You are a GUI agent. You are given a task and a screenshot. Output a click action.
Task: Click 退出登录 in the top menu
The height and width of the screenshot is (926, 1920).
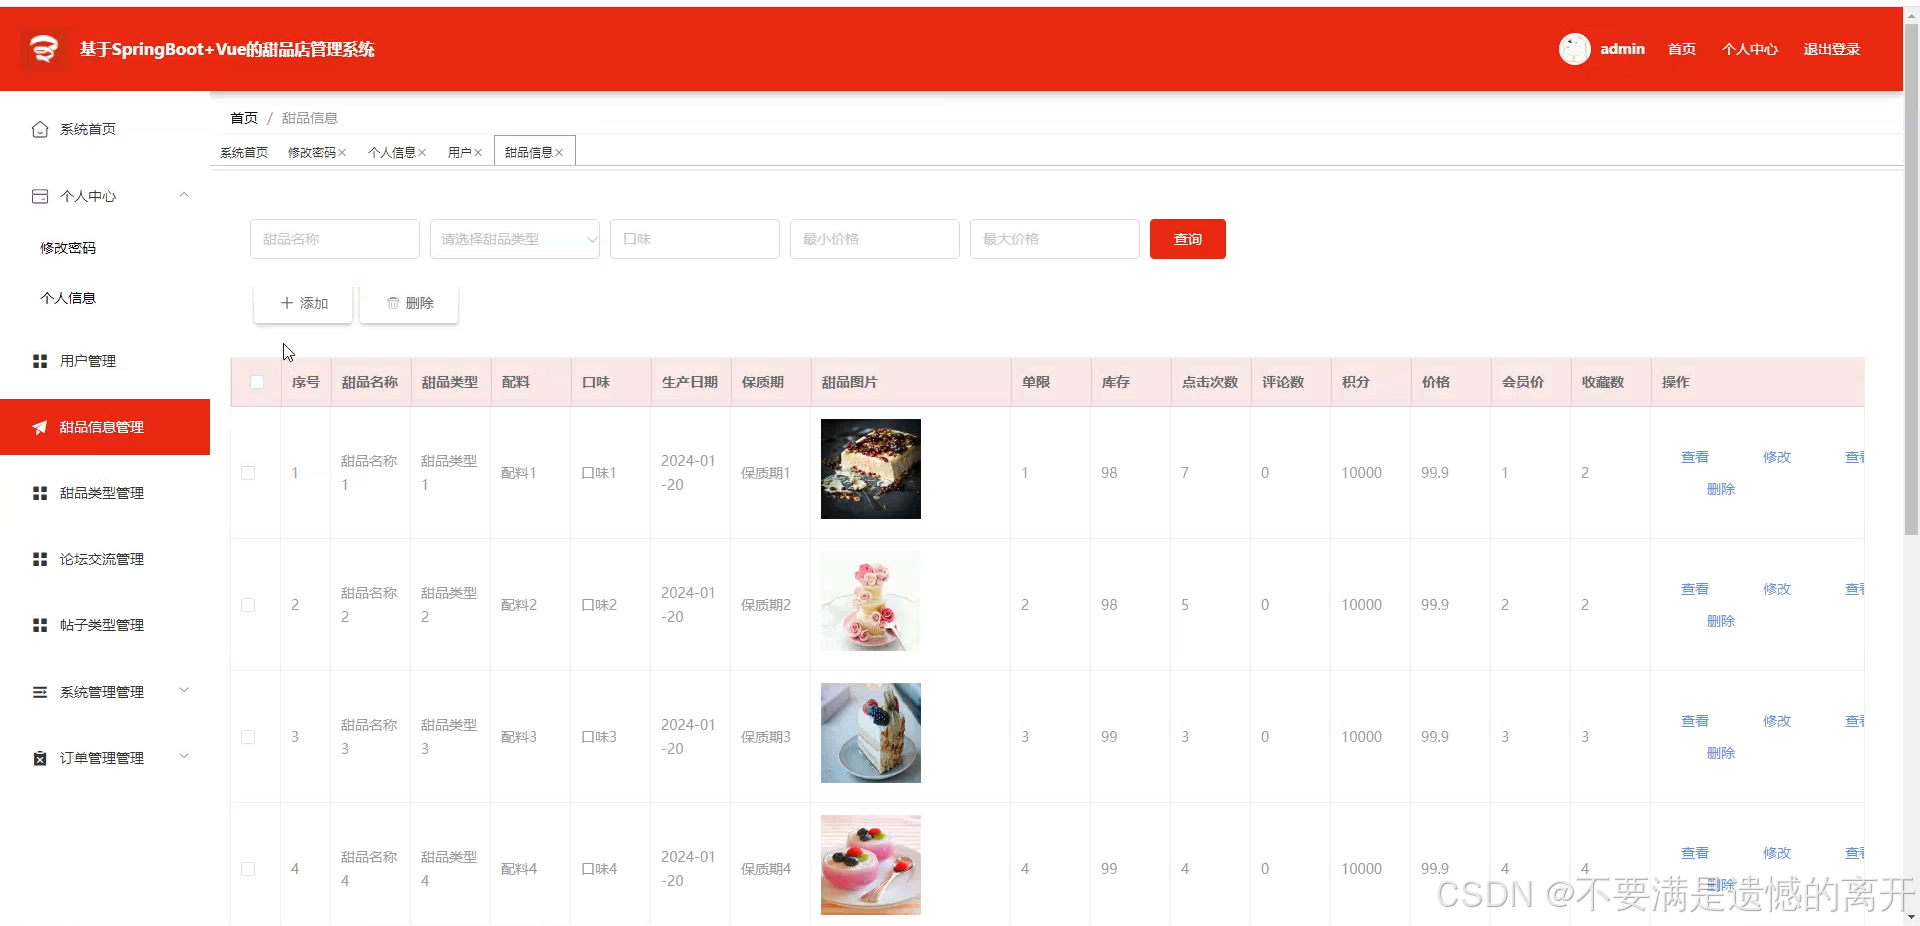[1831, 48]
